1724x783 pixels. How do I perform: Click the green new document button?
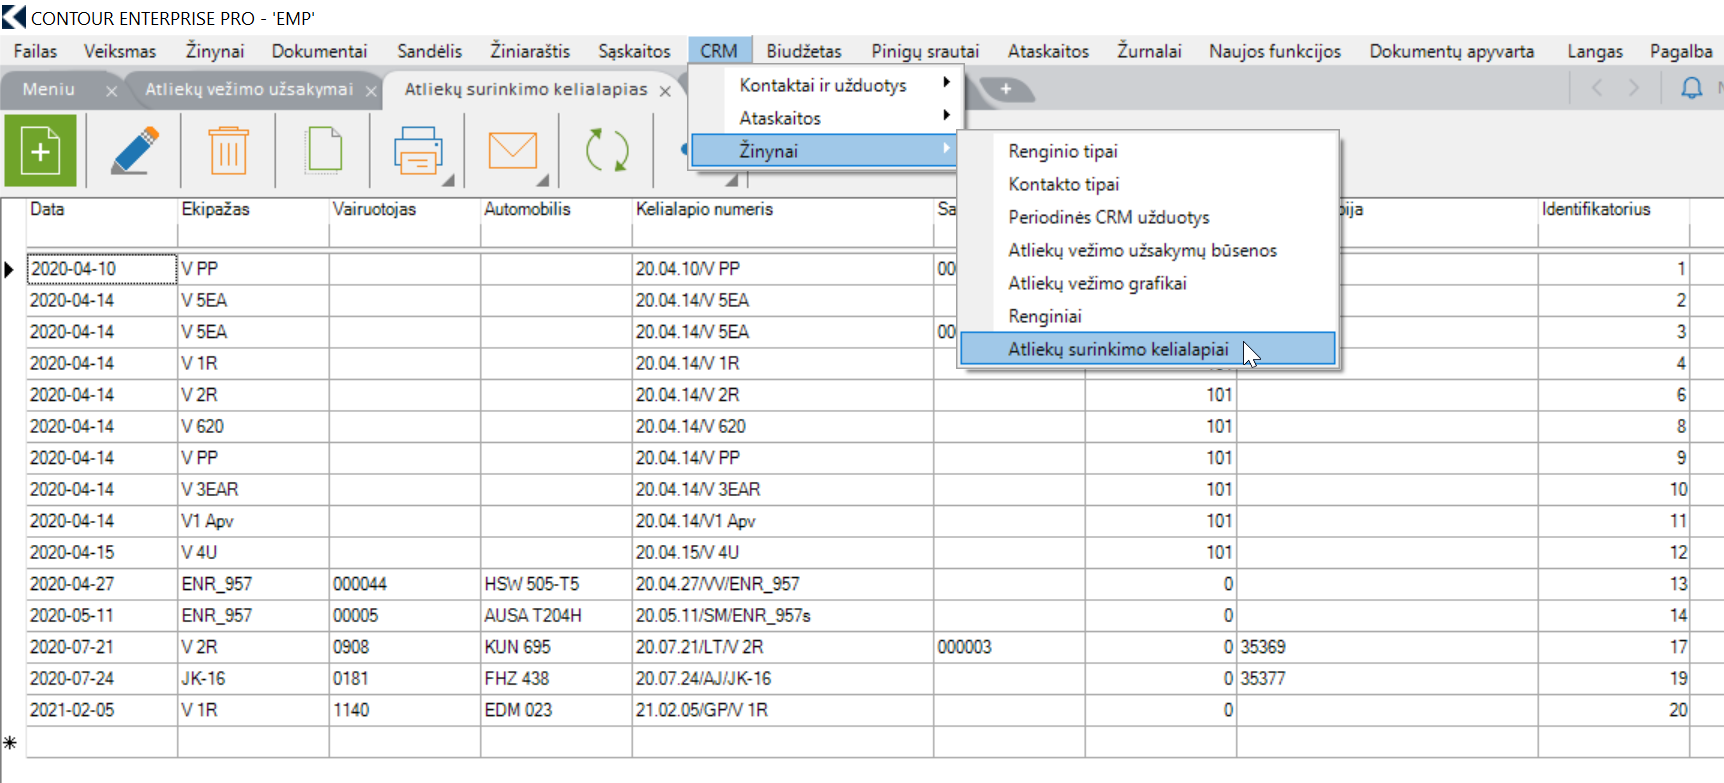[x=41, y=151]
